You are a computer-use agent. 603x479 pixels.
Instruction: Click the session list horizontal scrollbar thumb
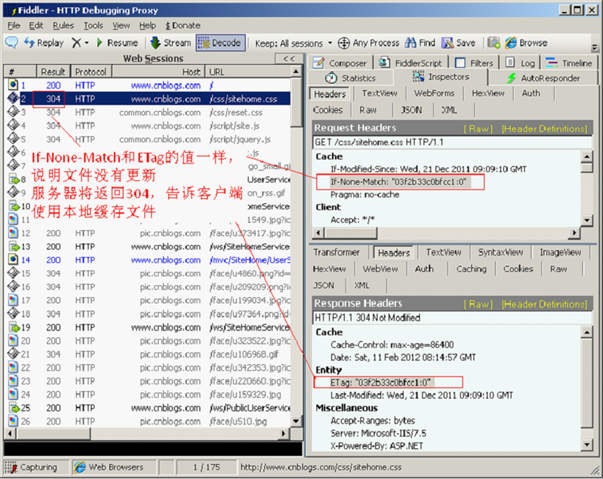click(54, 434)
